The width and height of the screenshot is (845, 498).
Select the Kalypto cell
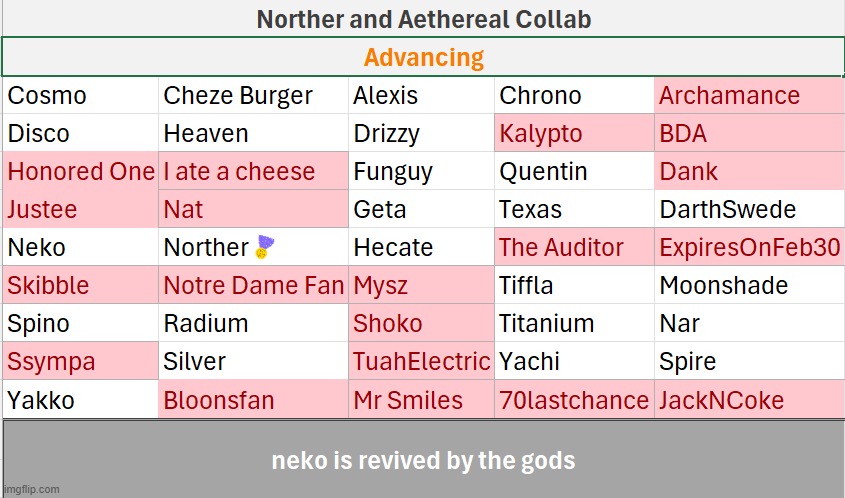[x=574, y=133]
